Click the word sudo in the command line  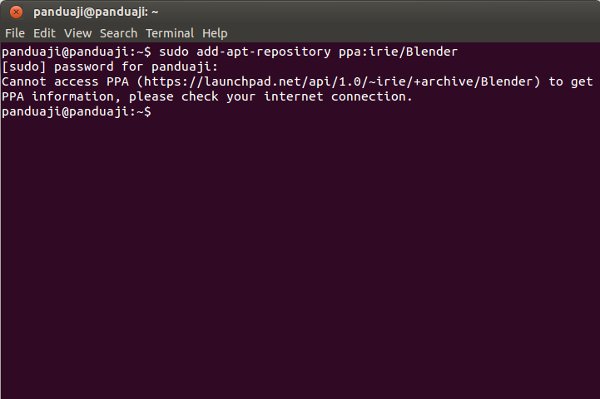point(174,52)
